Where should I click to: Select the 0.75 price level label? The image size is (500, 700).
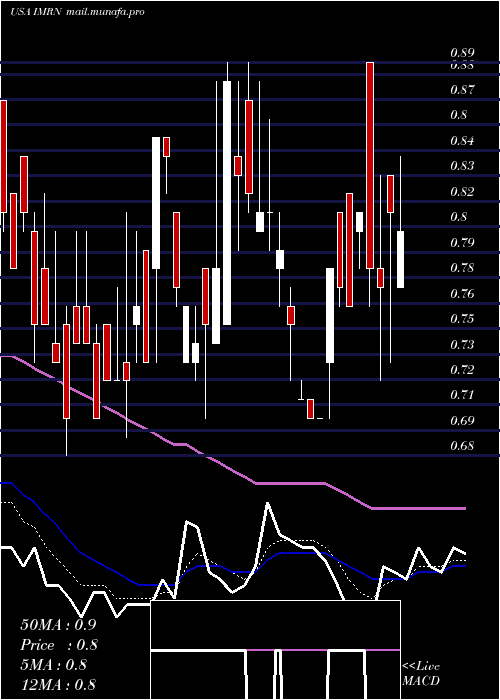462,319
